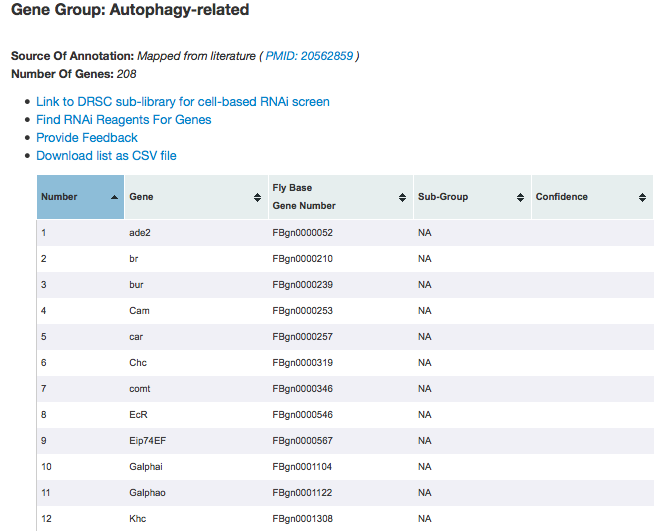Click sort arrows in Sub-Group column header
This screenshot has height=531, width=659.
pyautogui.click(x=520, y=197)
